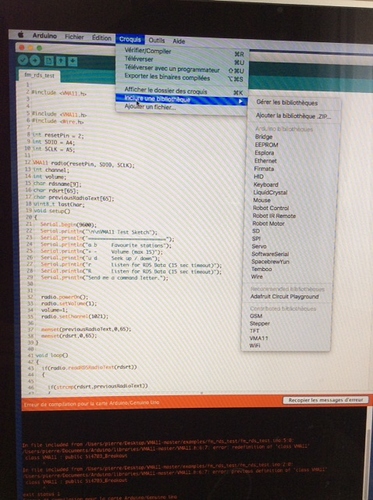Click the Upload arrow toolbar icon
This screenshot has height=500, width=373.
pyautogui.click(x=35, y=61)
